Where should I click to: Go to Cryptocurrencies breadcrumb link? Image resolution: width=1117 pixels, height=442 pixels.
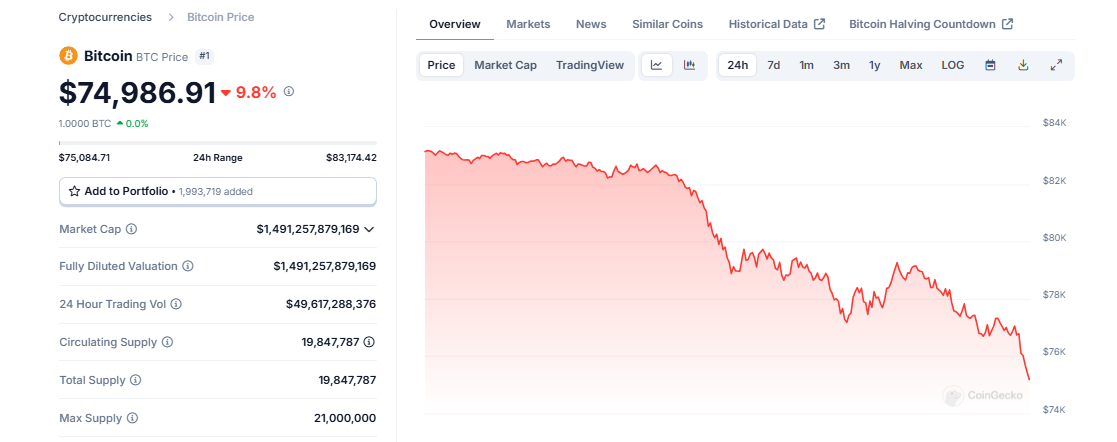pyautogui.click(x=105, y=17)
